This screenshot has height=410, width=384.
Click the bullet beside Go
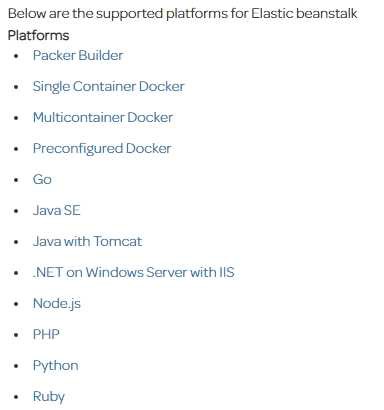16,180
